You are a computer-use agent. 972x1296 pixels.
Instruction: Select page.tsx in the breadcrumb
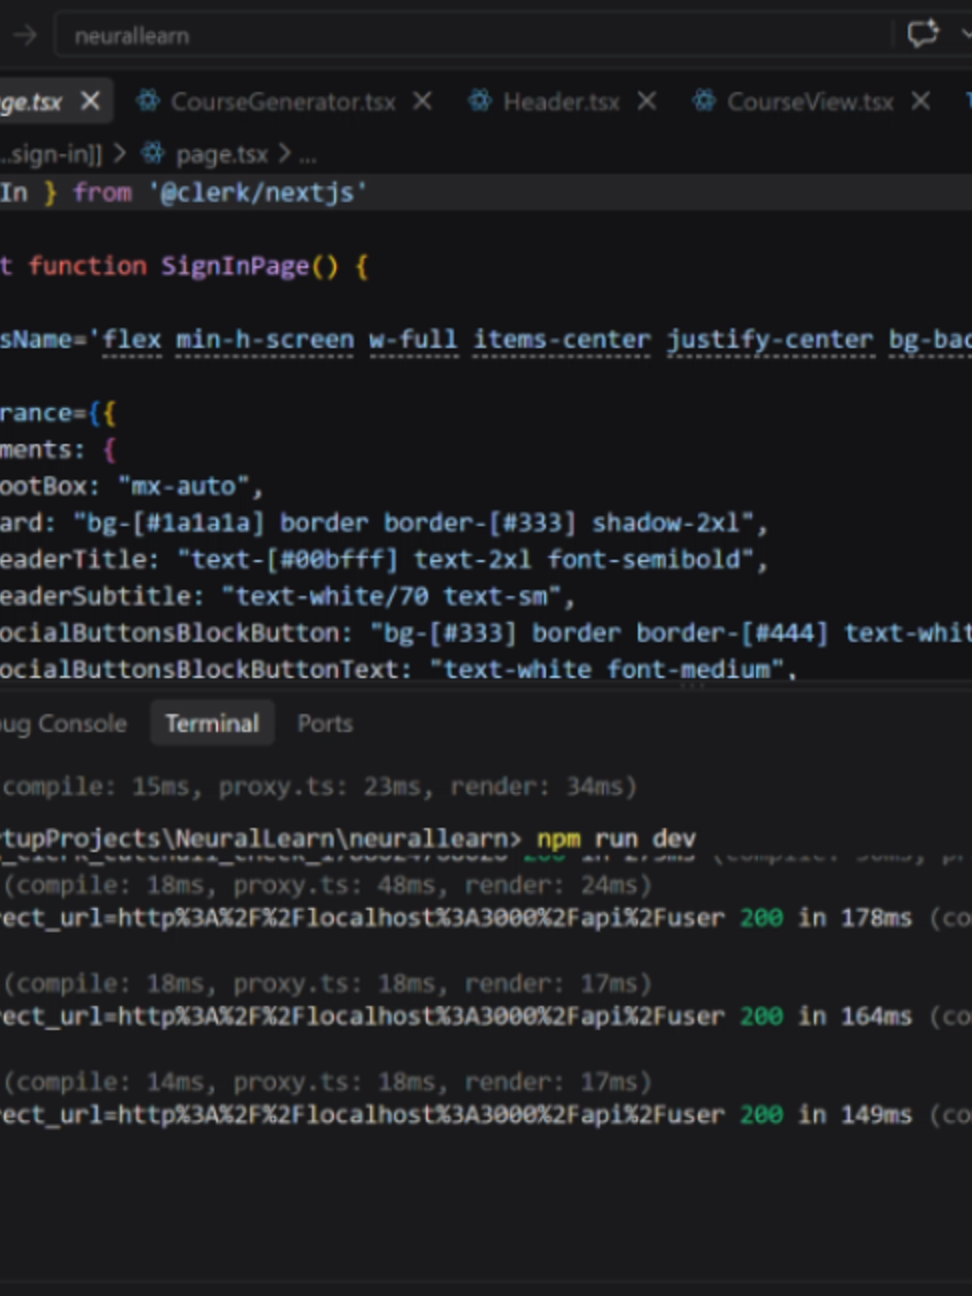221,154
